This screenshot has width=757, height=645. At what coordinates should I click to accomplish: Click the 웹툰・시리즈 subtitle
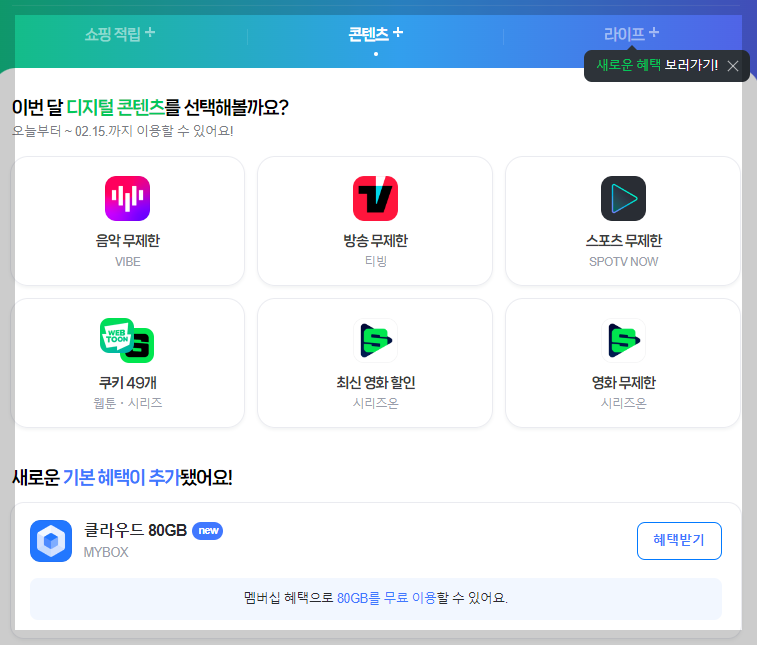pyautogui.click(x=127, y=403)
